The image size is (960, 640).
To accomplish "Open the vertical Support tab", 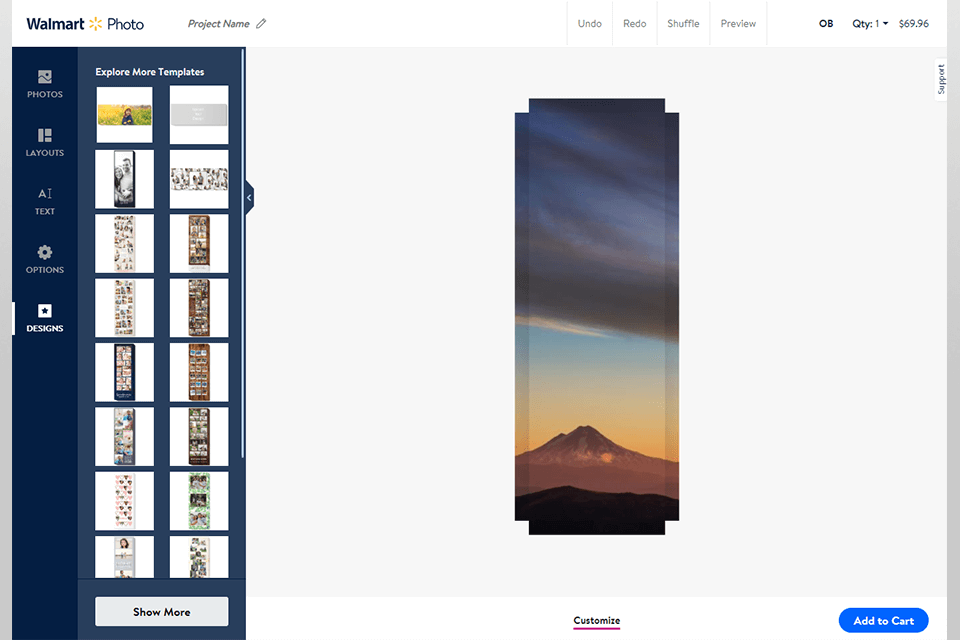I will [941, 80].
